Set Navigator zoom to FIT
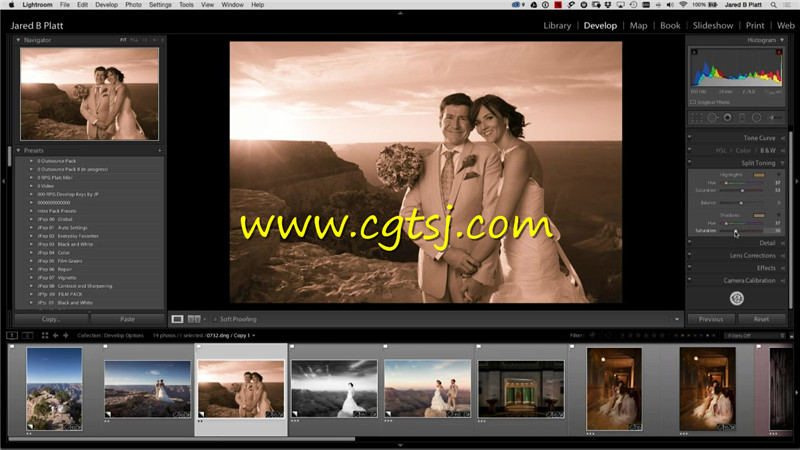The image size is (800, 450). pyautogui.click(x=123, y=40)
